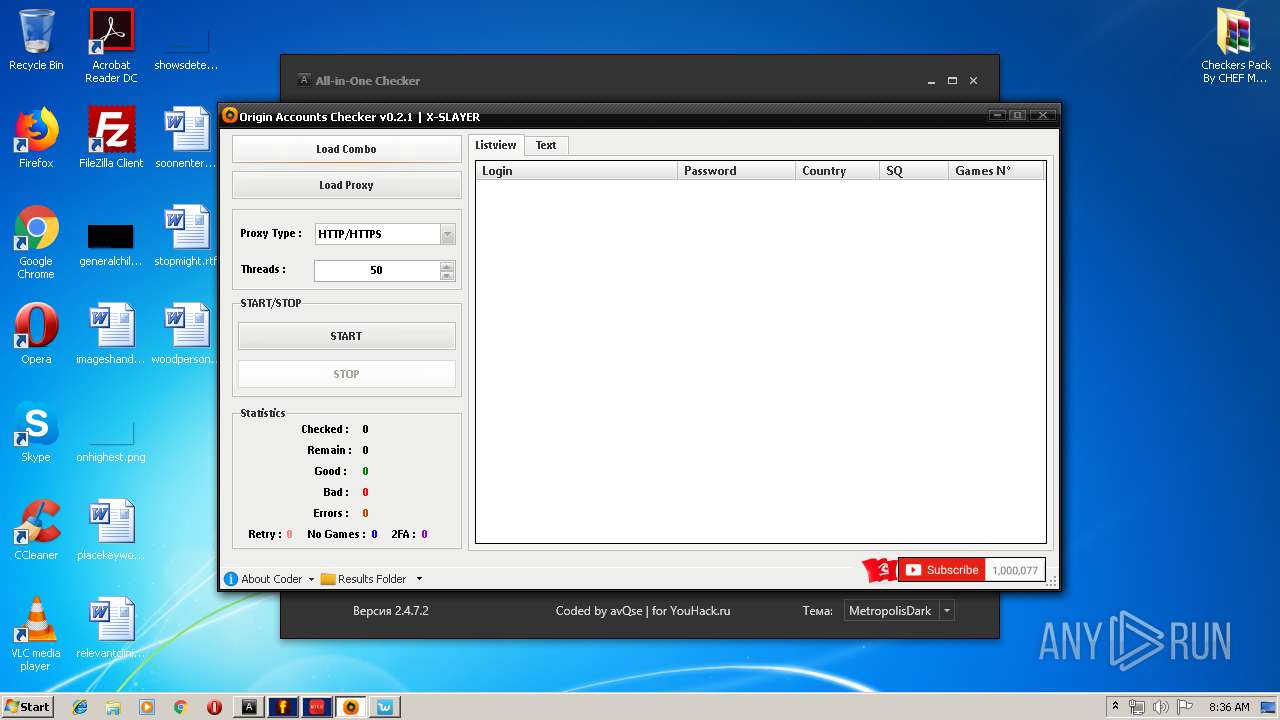Select the woodperson... Word document

pyautogui.click(x=186, y=334)
